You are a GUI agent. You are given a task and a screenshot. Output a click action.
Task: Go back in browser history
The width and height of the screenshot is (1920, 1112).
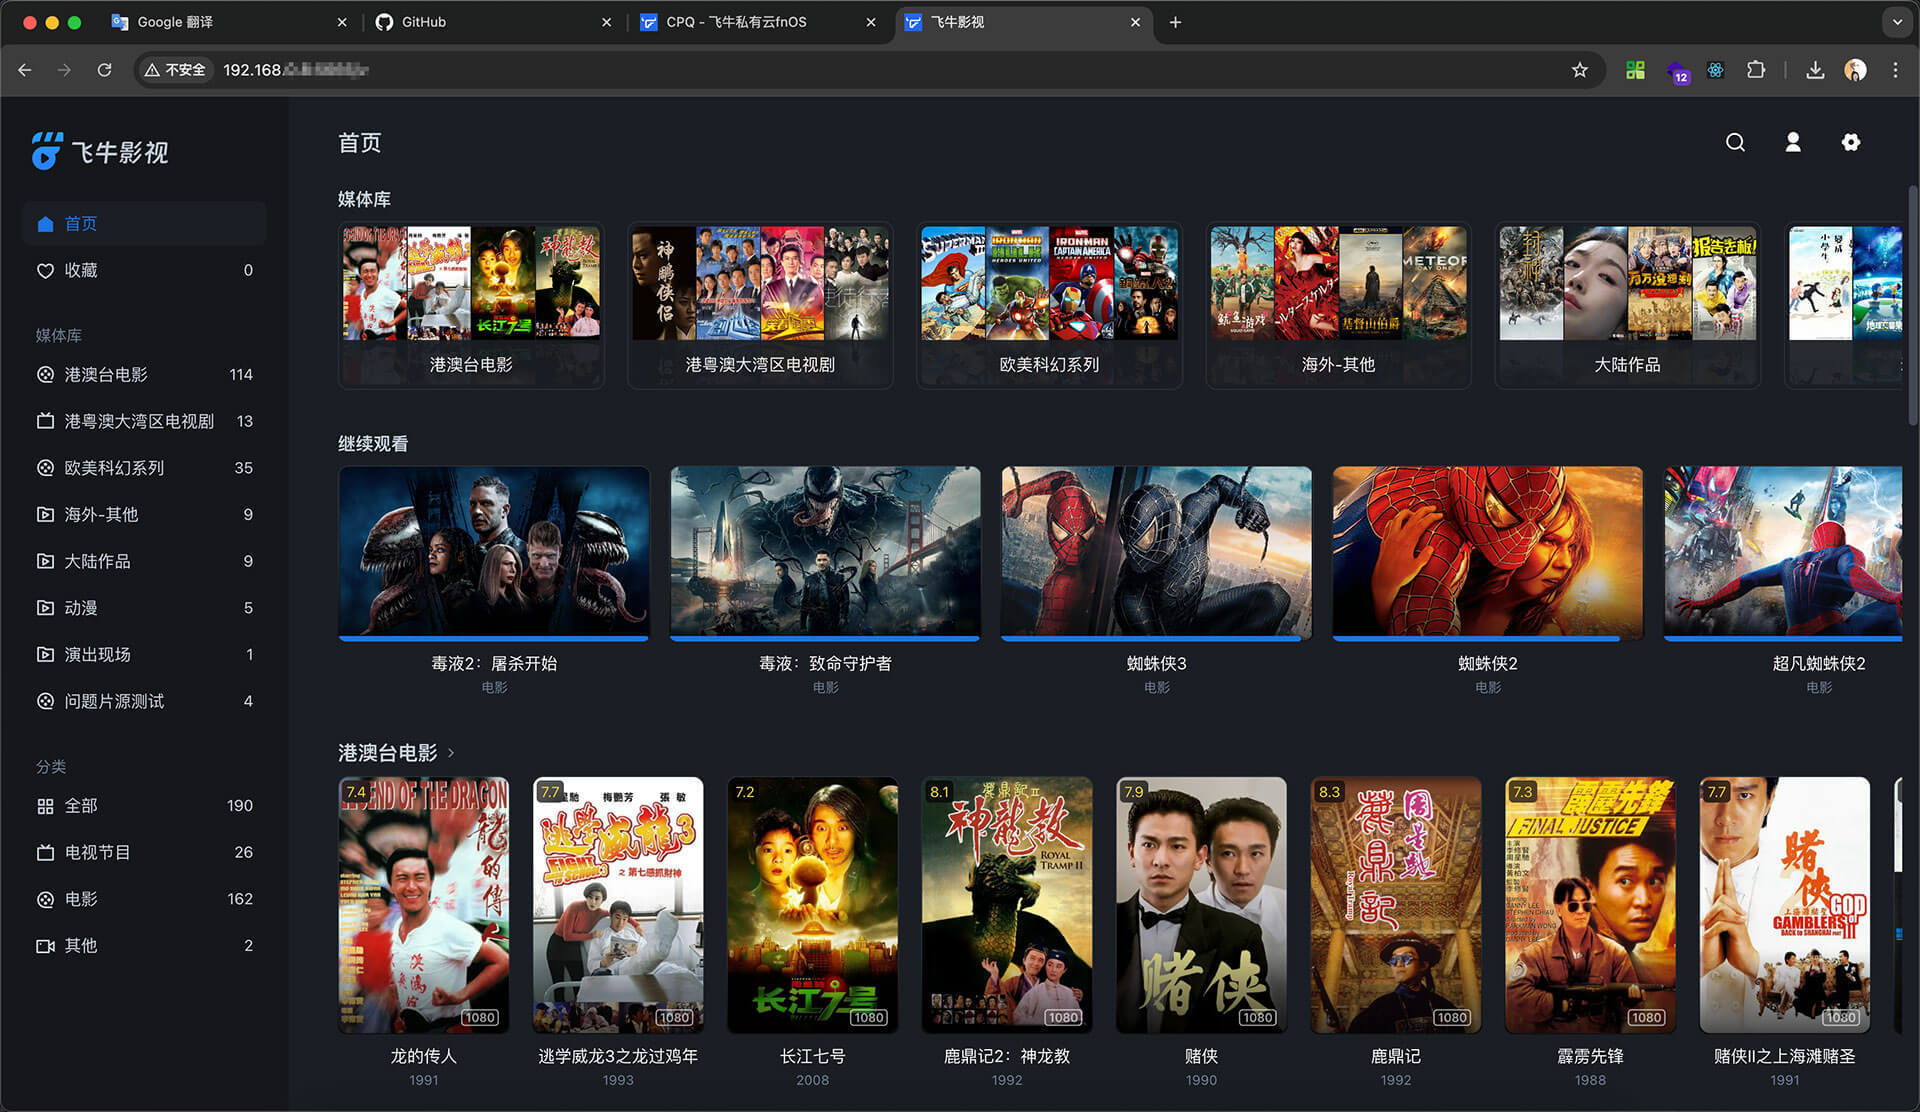[x=25, y=70]
